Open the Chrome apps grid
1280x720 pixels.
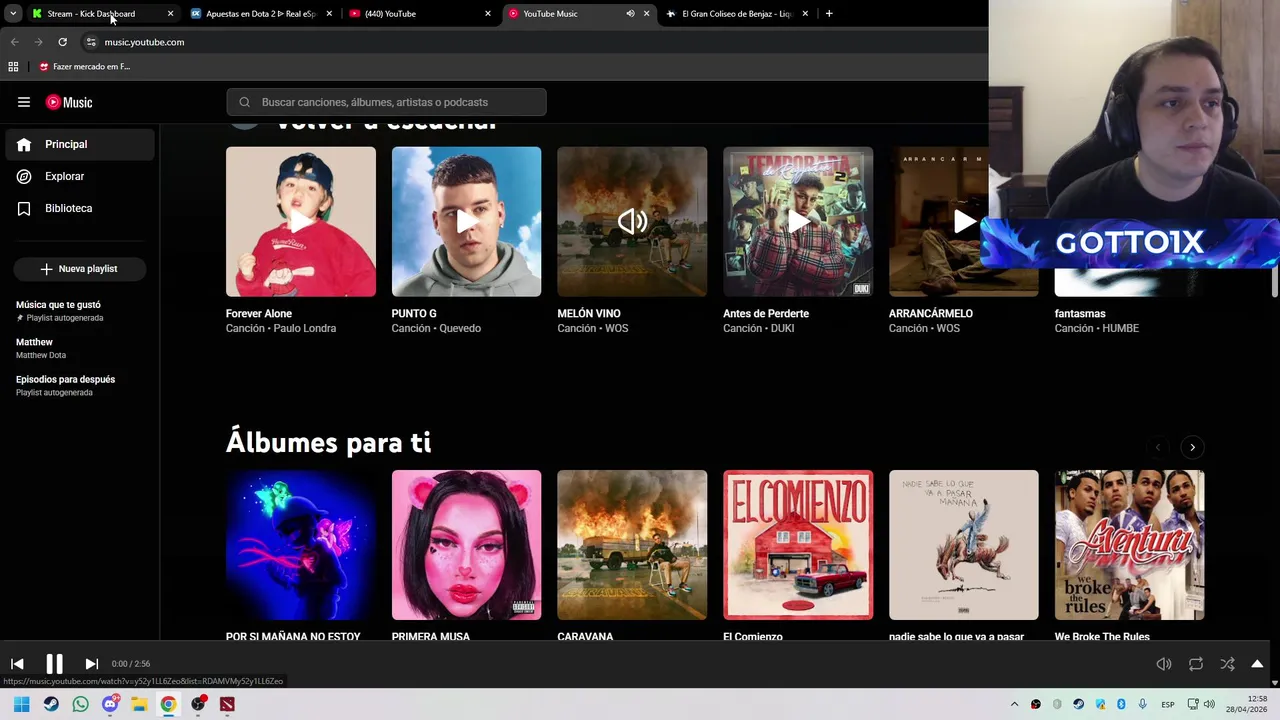[13, 67]
